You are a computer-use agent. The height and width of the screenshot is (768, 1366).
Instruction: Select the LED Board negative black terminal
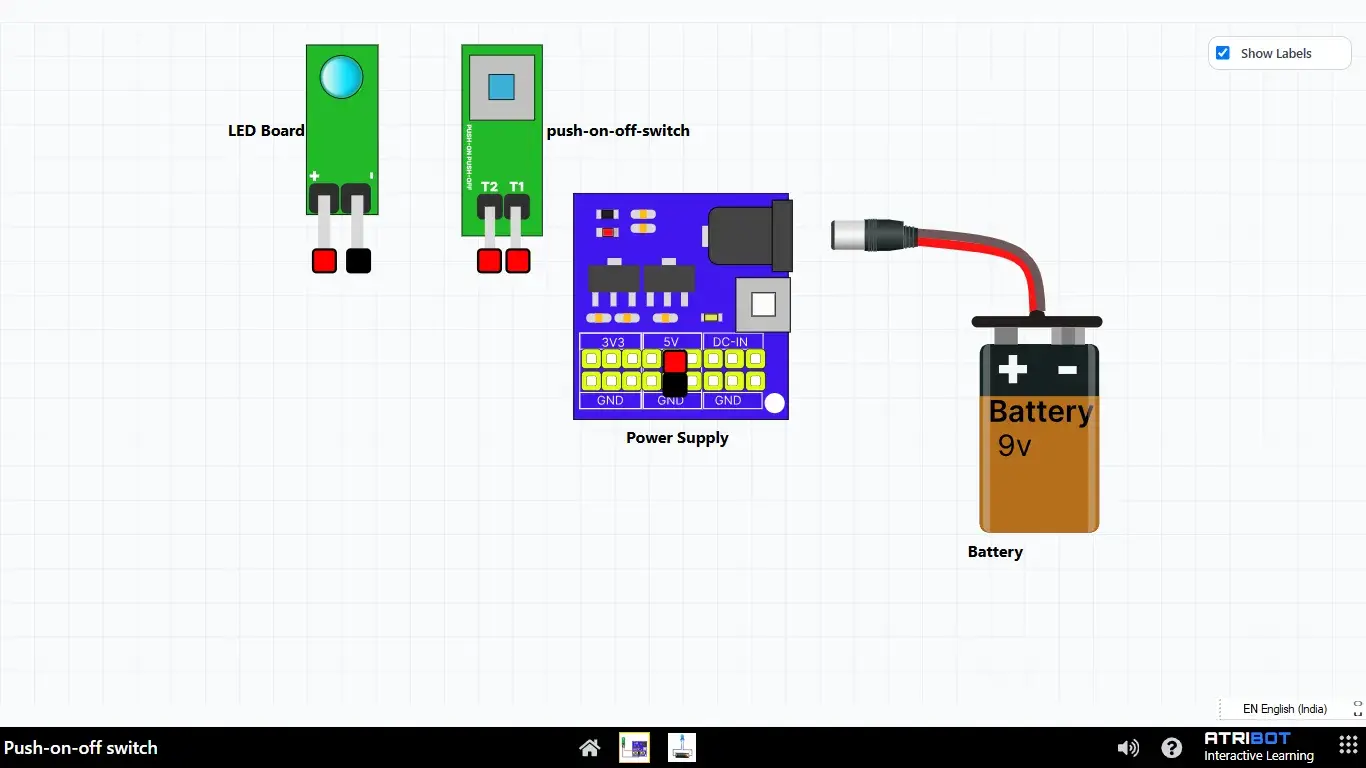(x=358, y=261)
